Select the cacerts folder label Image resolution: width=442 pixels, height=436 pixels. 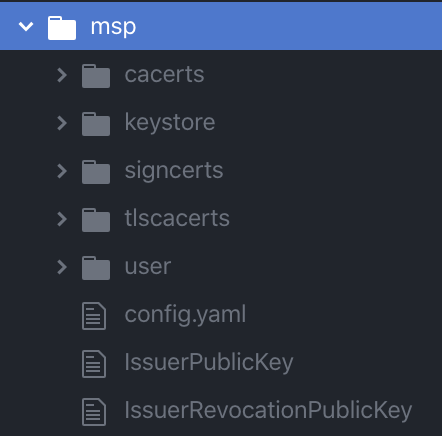(x=164, y=74)
